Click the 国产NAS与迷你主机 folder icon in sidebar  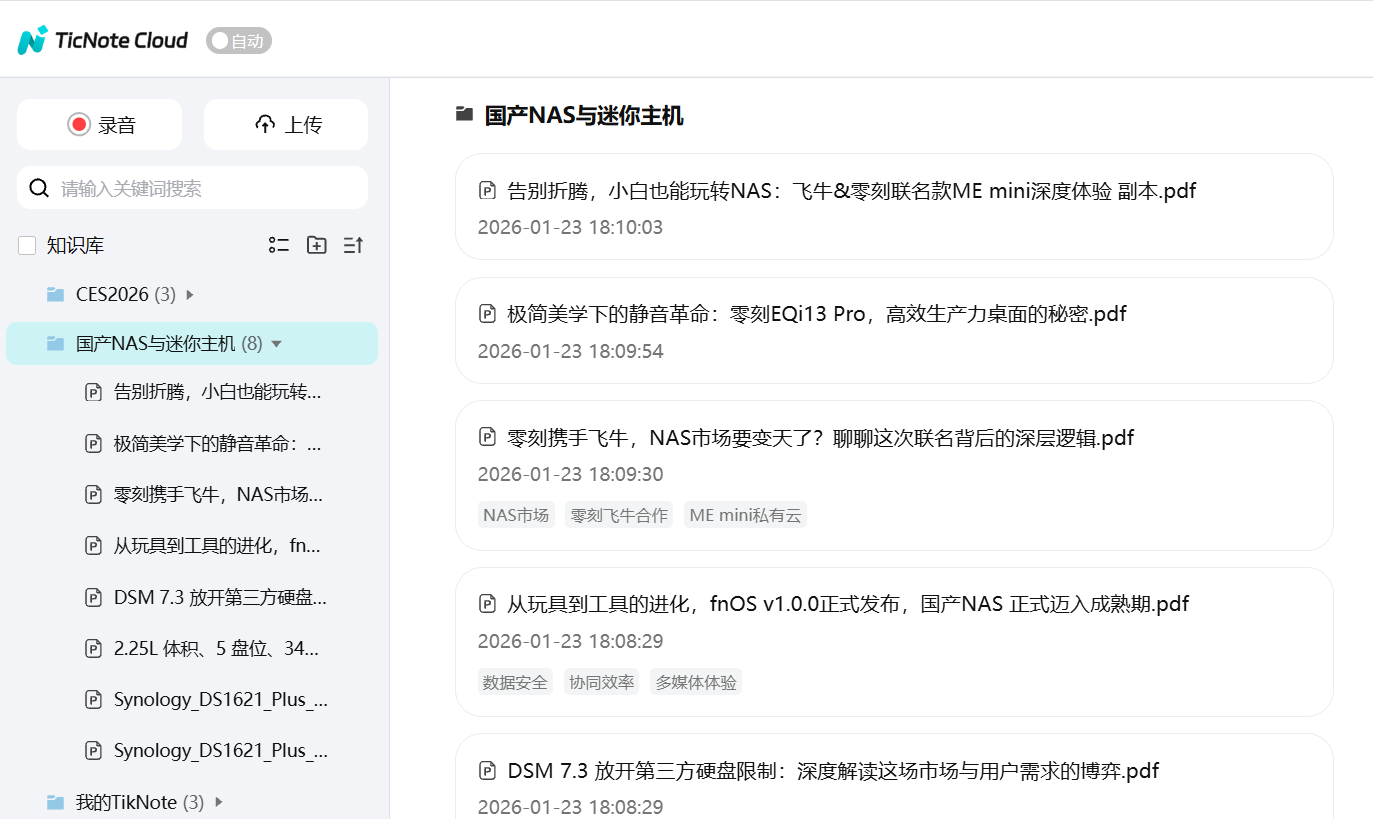click(56, 344)
